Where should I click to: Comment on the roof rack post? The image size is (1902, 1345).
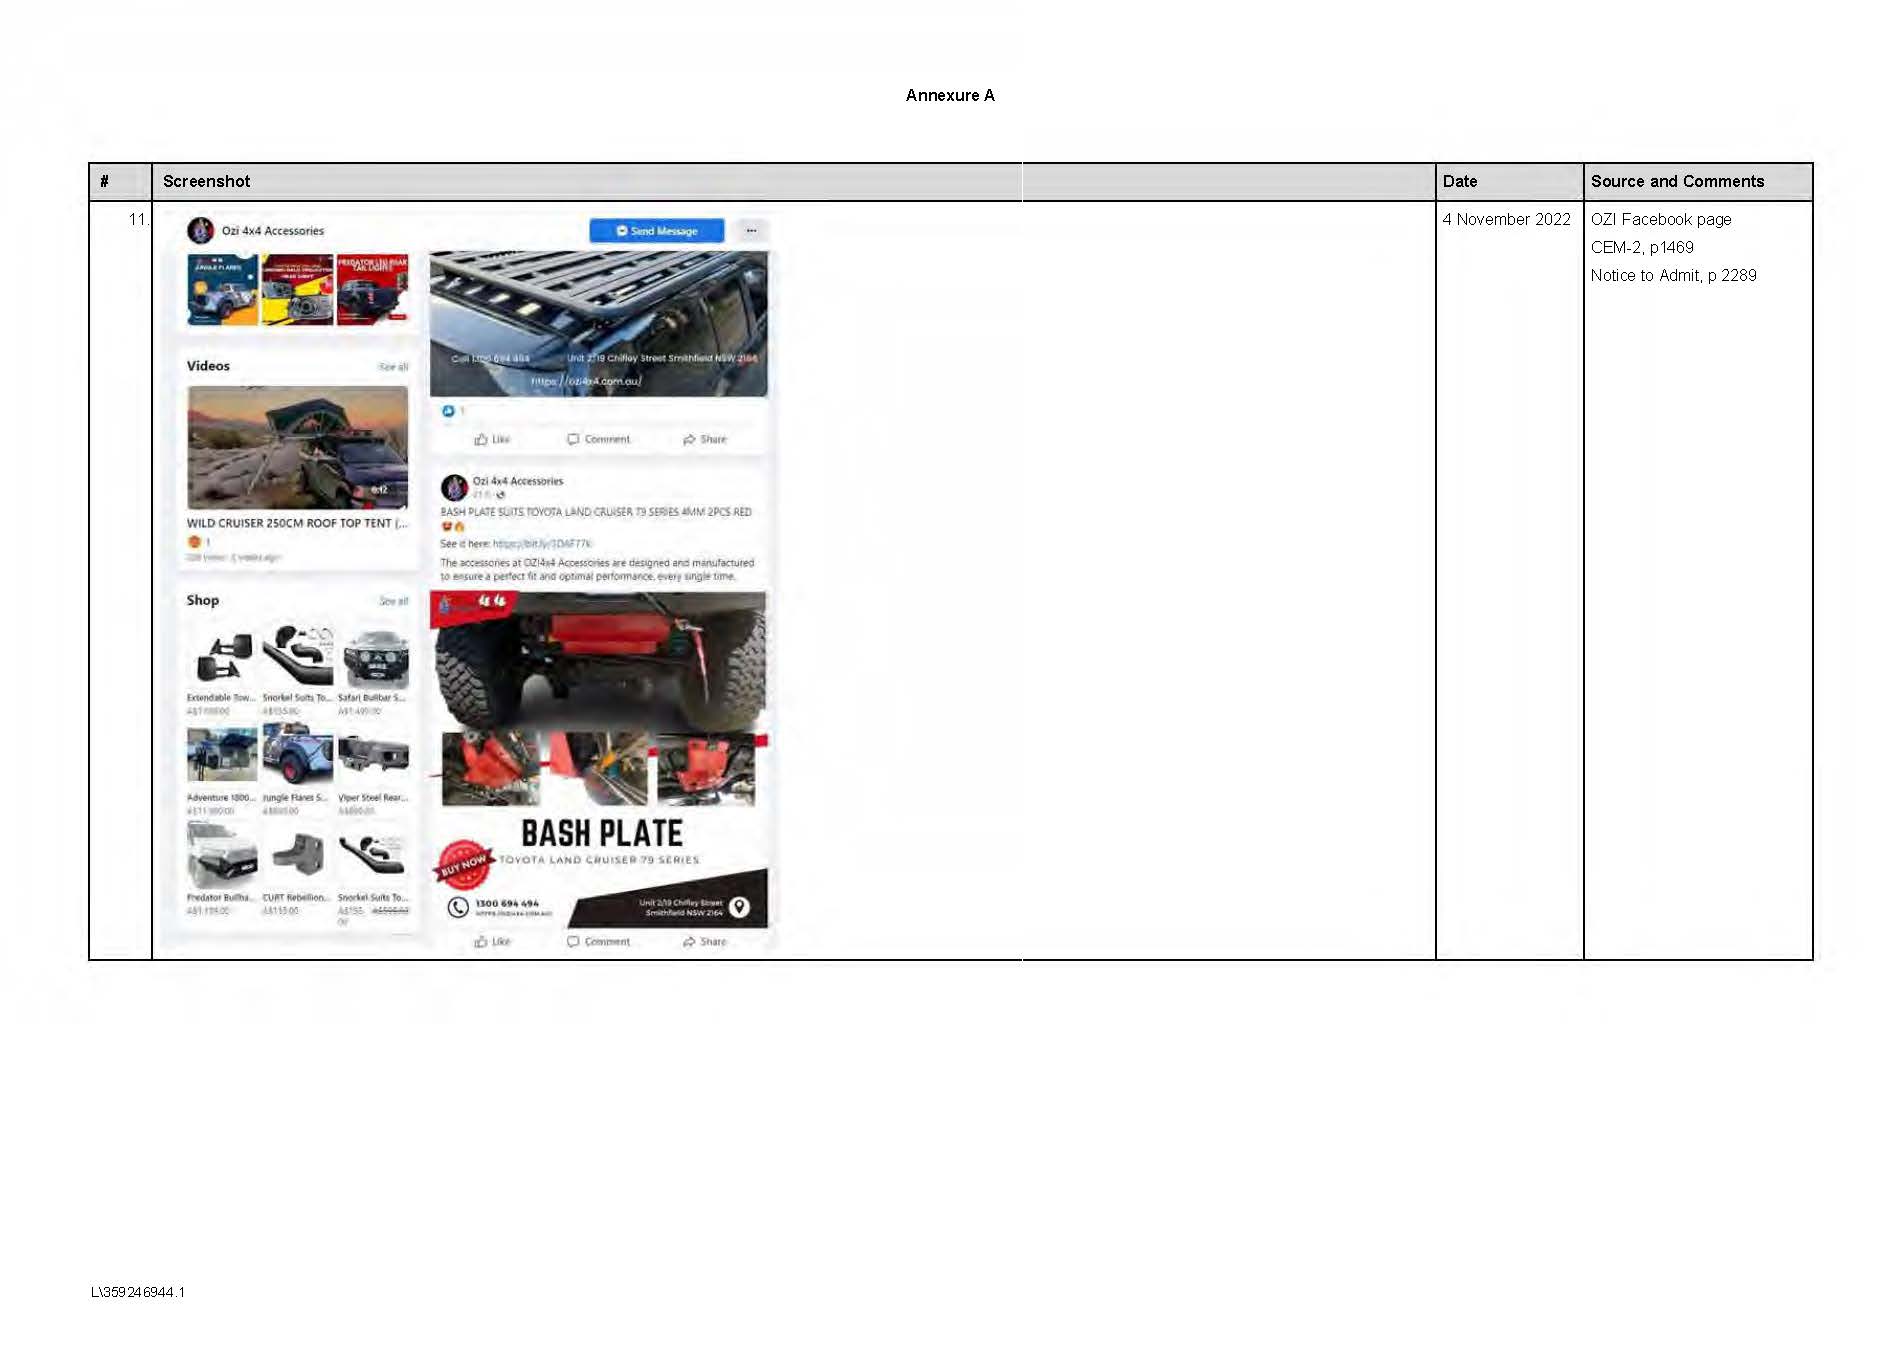tap(598, 439)
